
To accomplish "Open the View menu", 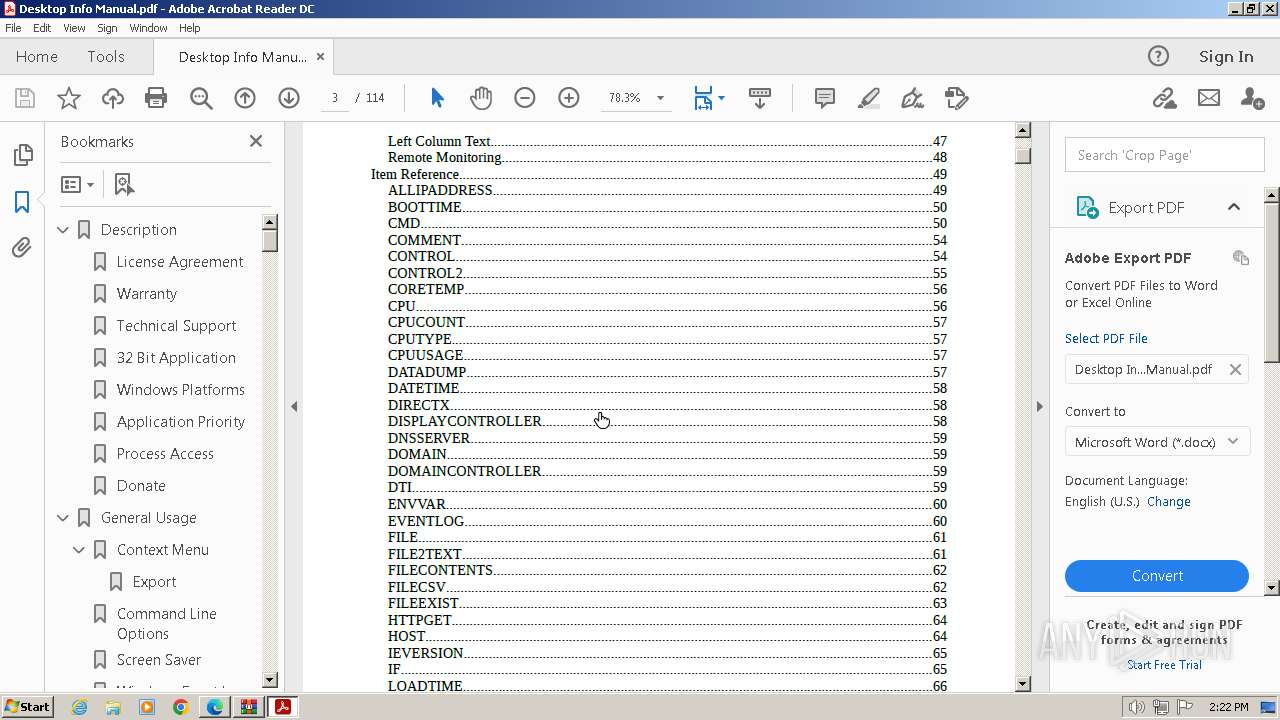I will [74, 28].
